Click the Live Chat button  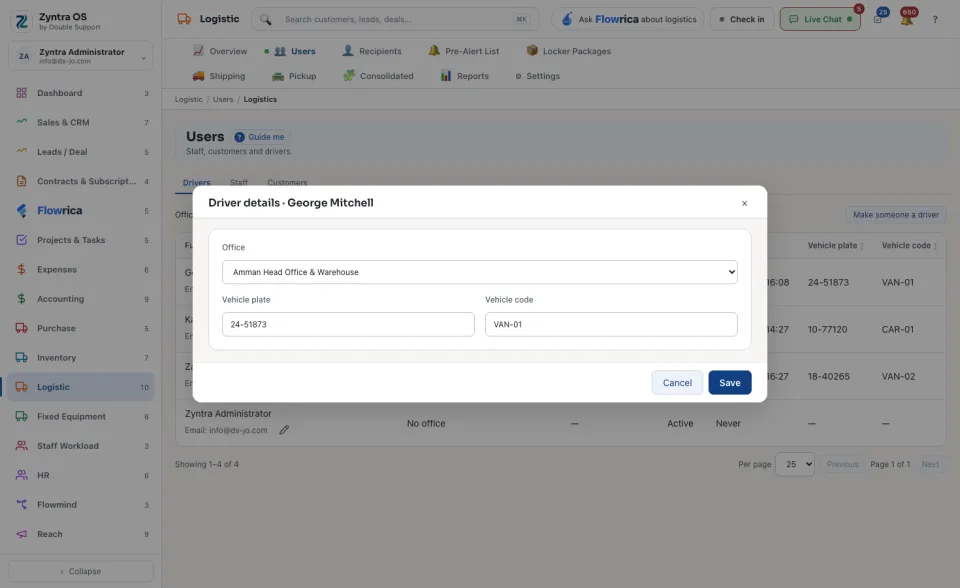tap(820, 20)
